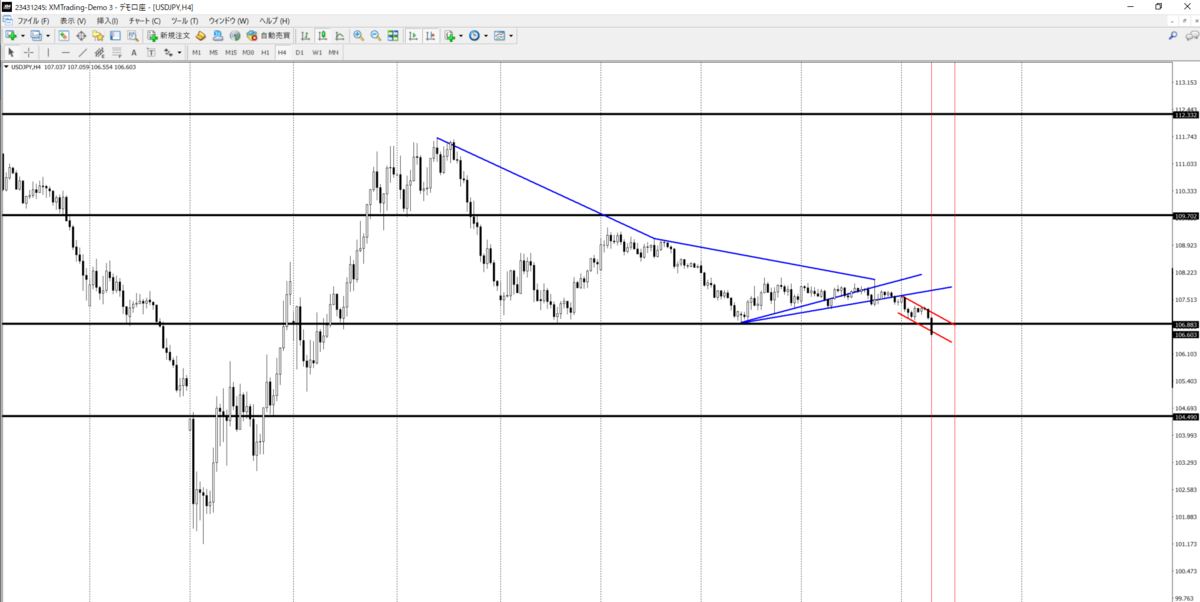Screen dimensions: 1200x602
Task: Switch chart to line chart mode
Action: 340,35
